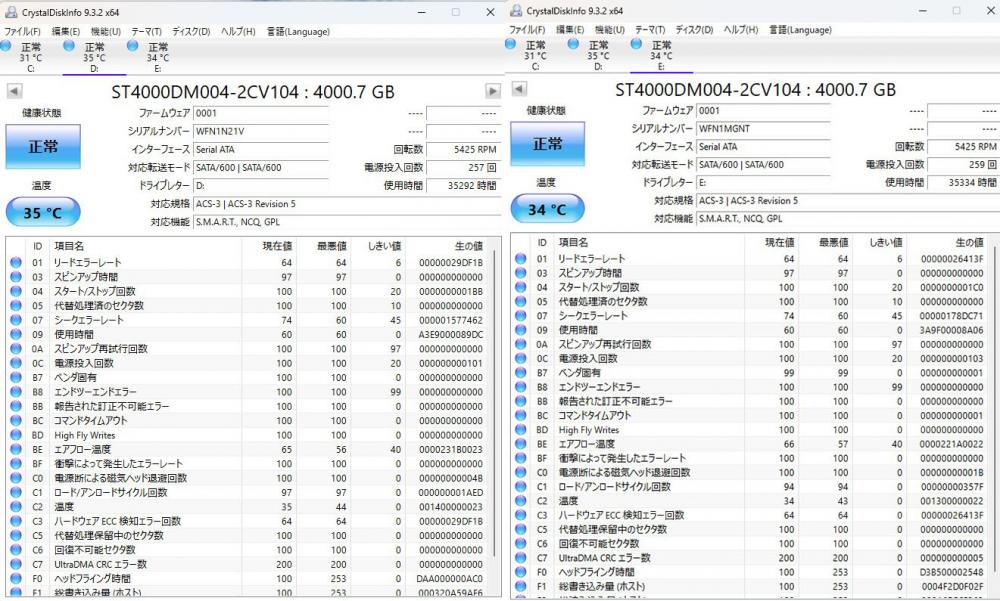Open 機能(U) menu in right window
Viewport: 1000px width, 601px height.
click(609, 29)
